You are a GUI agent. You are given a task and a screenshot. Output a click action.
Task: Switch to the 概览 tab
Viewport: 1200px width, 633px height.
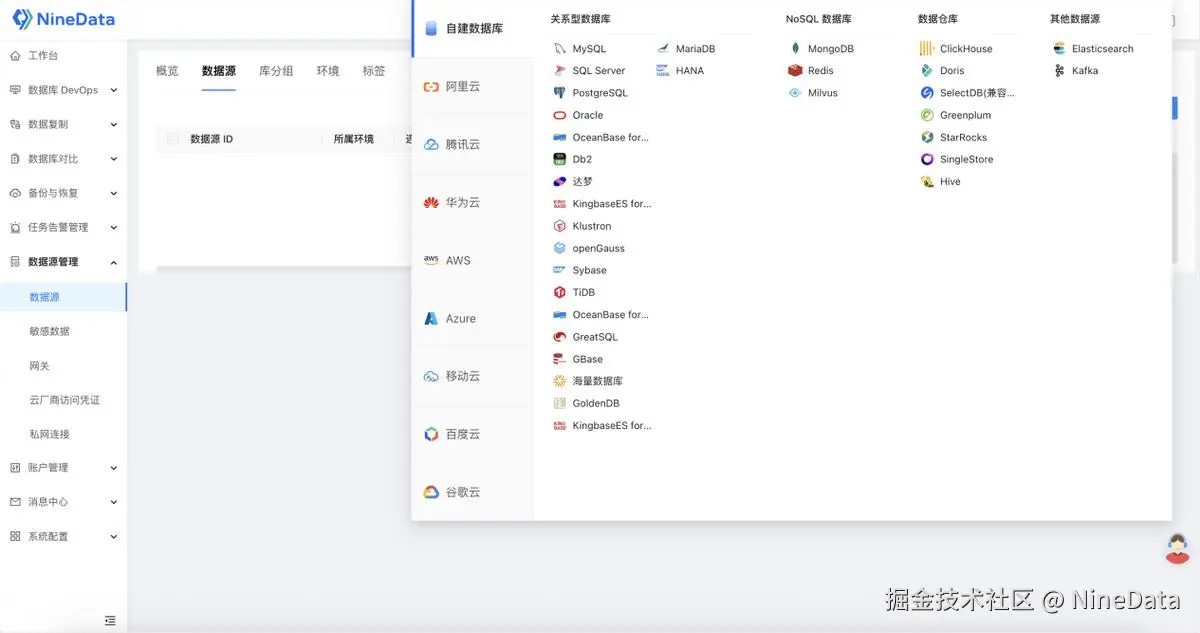167,71
